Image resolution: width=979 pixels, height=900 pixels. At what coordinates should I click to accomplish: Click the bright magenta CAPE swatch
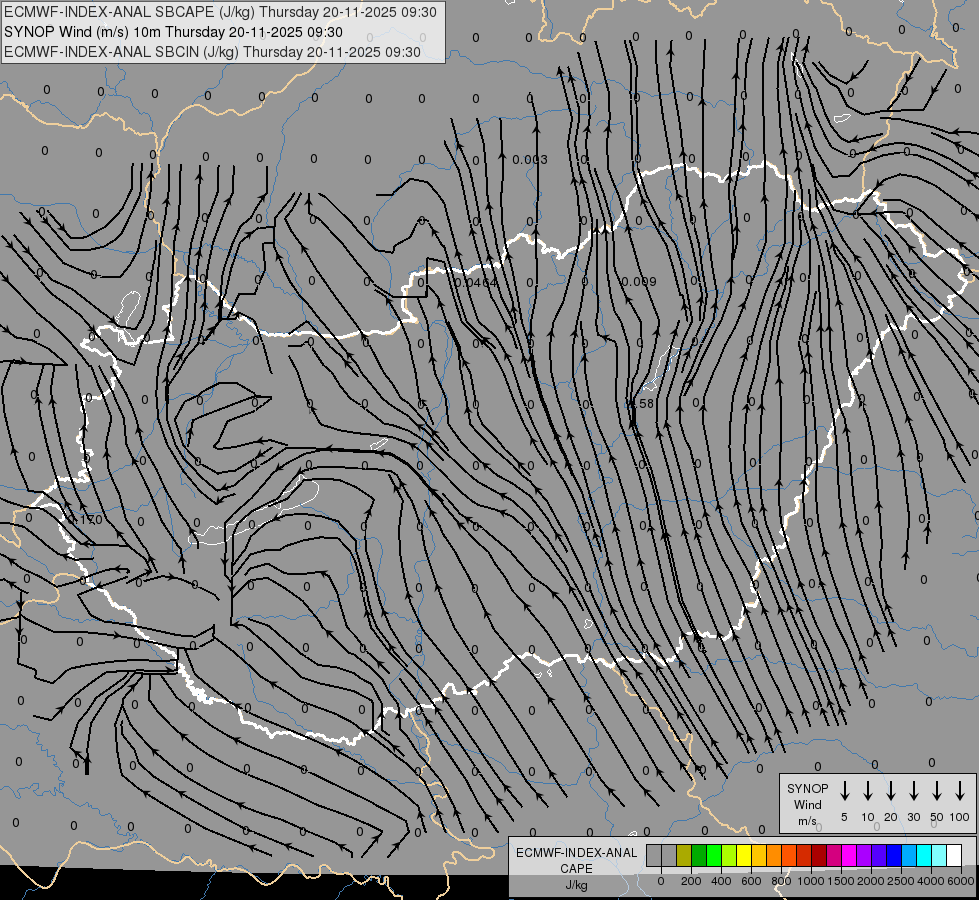click(x=850, y=855)
